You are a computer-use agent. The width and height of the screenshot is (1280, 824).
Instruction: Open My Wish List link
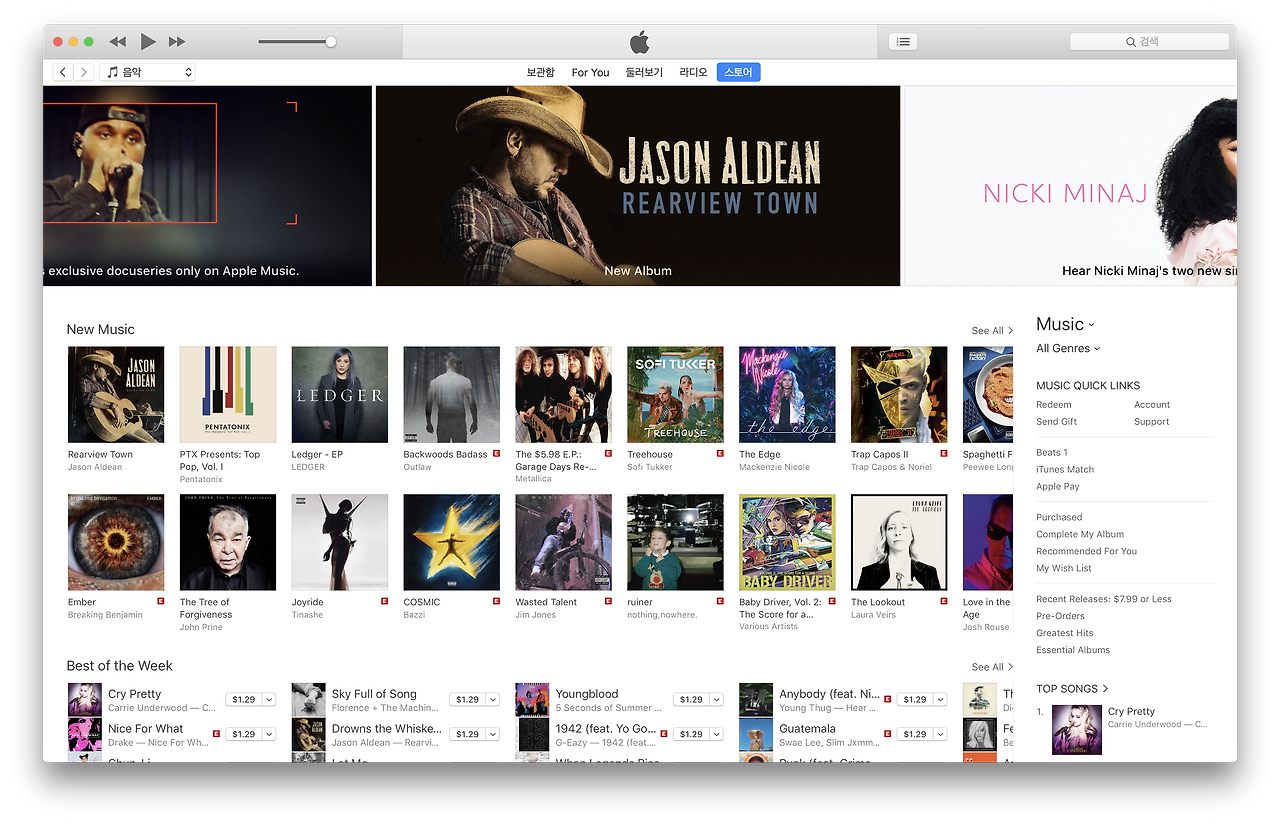click(x=1064, y=569)
